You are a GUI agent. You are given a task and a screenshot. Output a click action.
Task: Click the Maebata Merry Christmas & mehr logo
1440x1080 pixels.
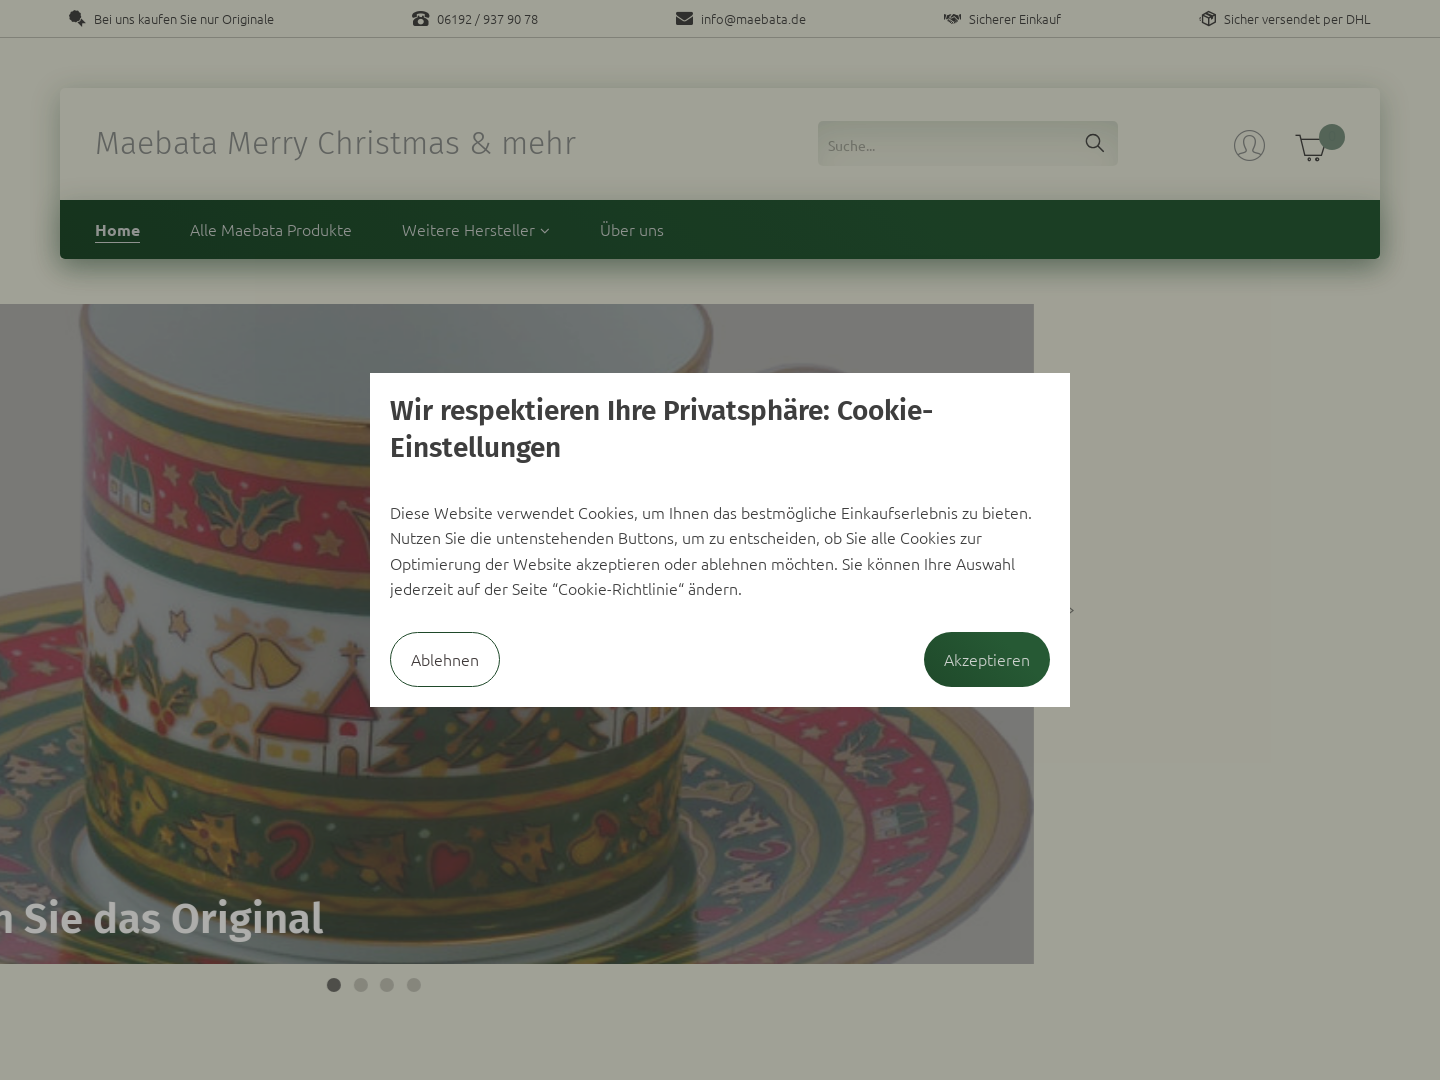(335, 143)
